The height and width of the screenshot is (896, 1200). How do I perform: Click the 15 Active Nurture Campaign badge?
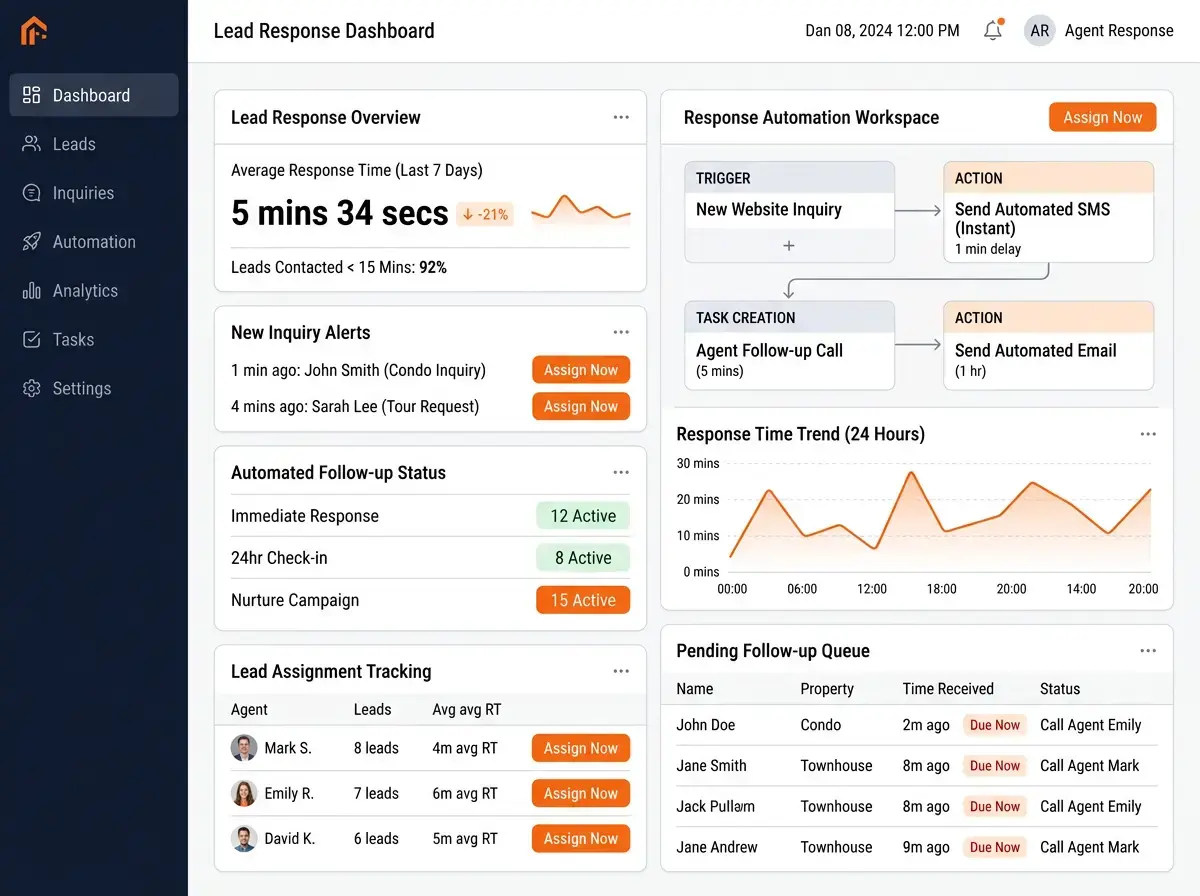tap(583, 600)
